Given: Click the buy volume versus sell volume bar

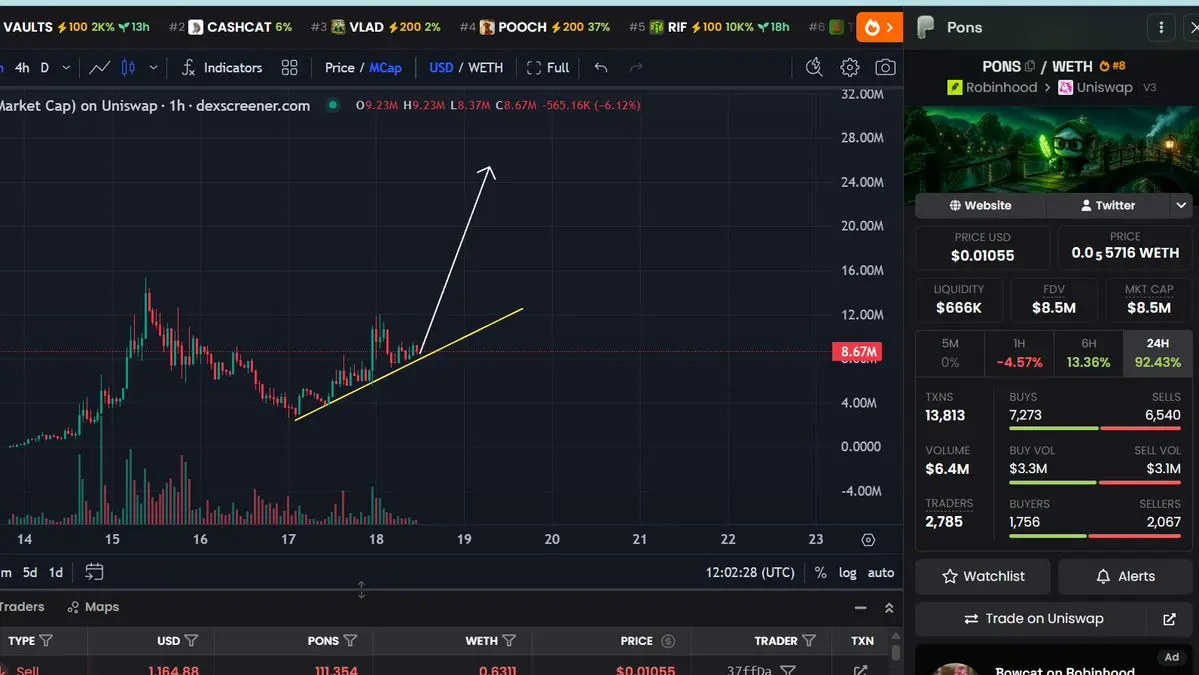Looking at the screenshot, I should click(x=1095, y=482).
